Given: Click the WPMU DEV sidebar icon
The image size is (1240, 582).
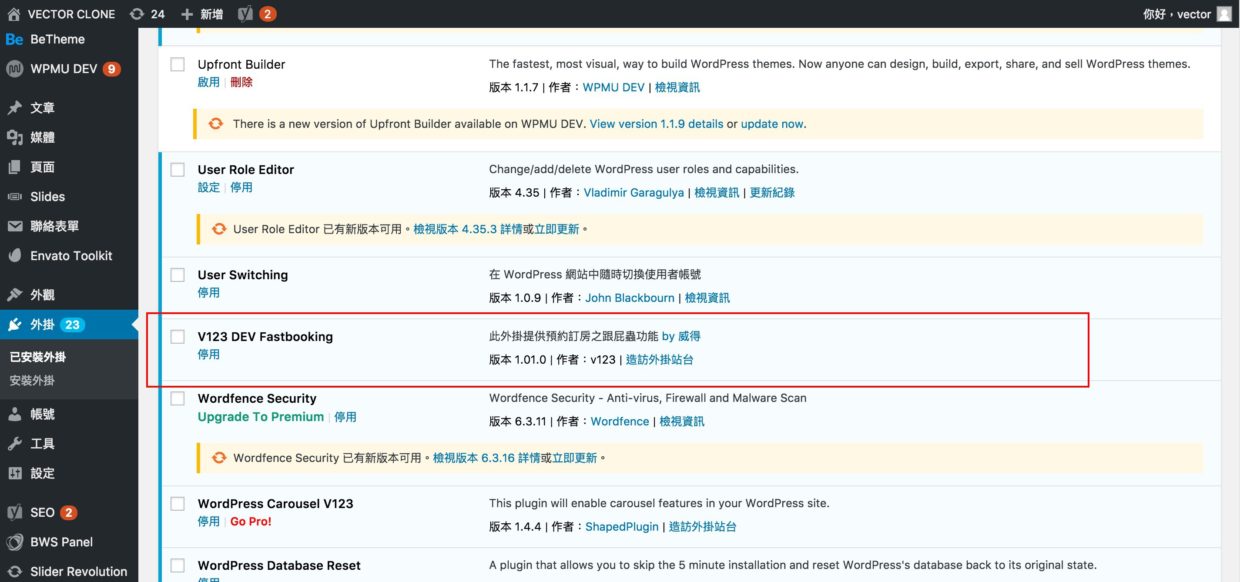Looking at the screenshot, I should coord(14,69).
